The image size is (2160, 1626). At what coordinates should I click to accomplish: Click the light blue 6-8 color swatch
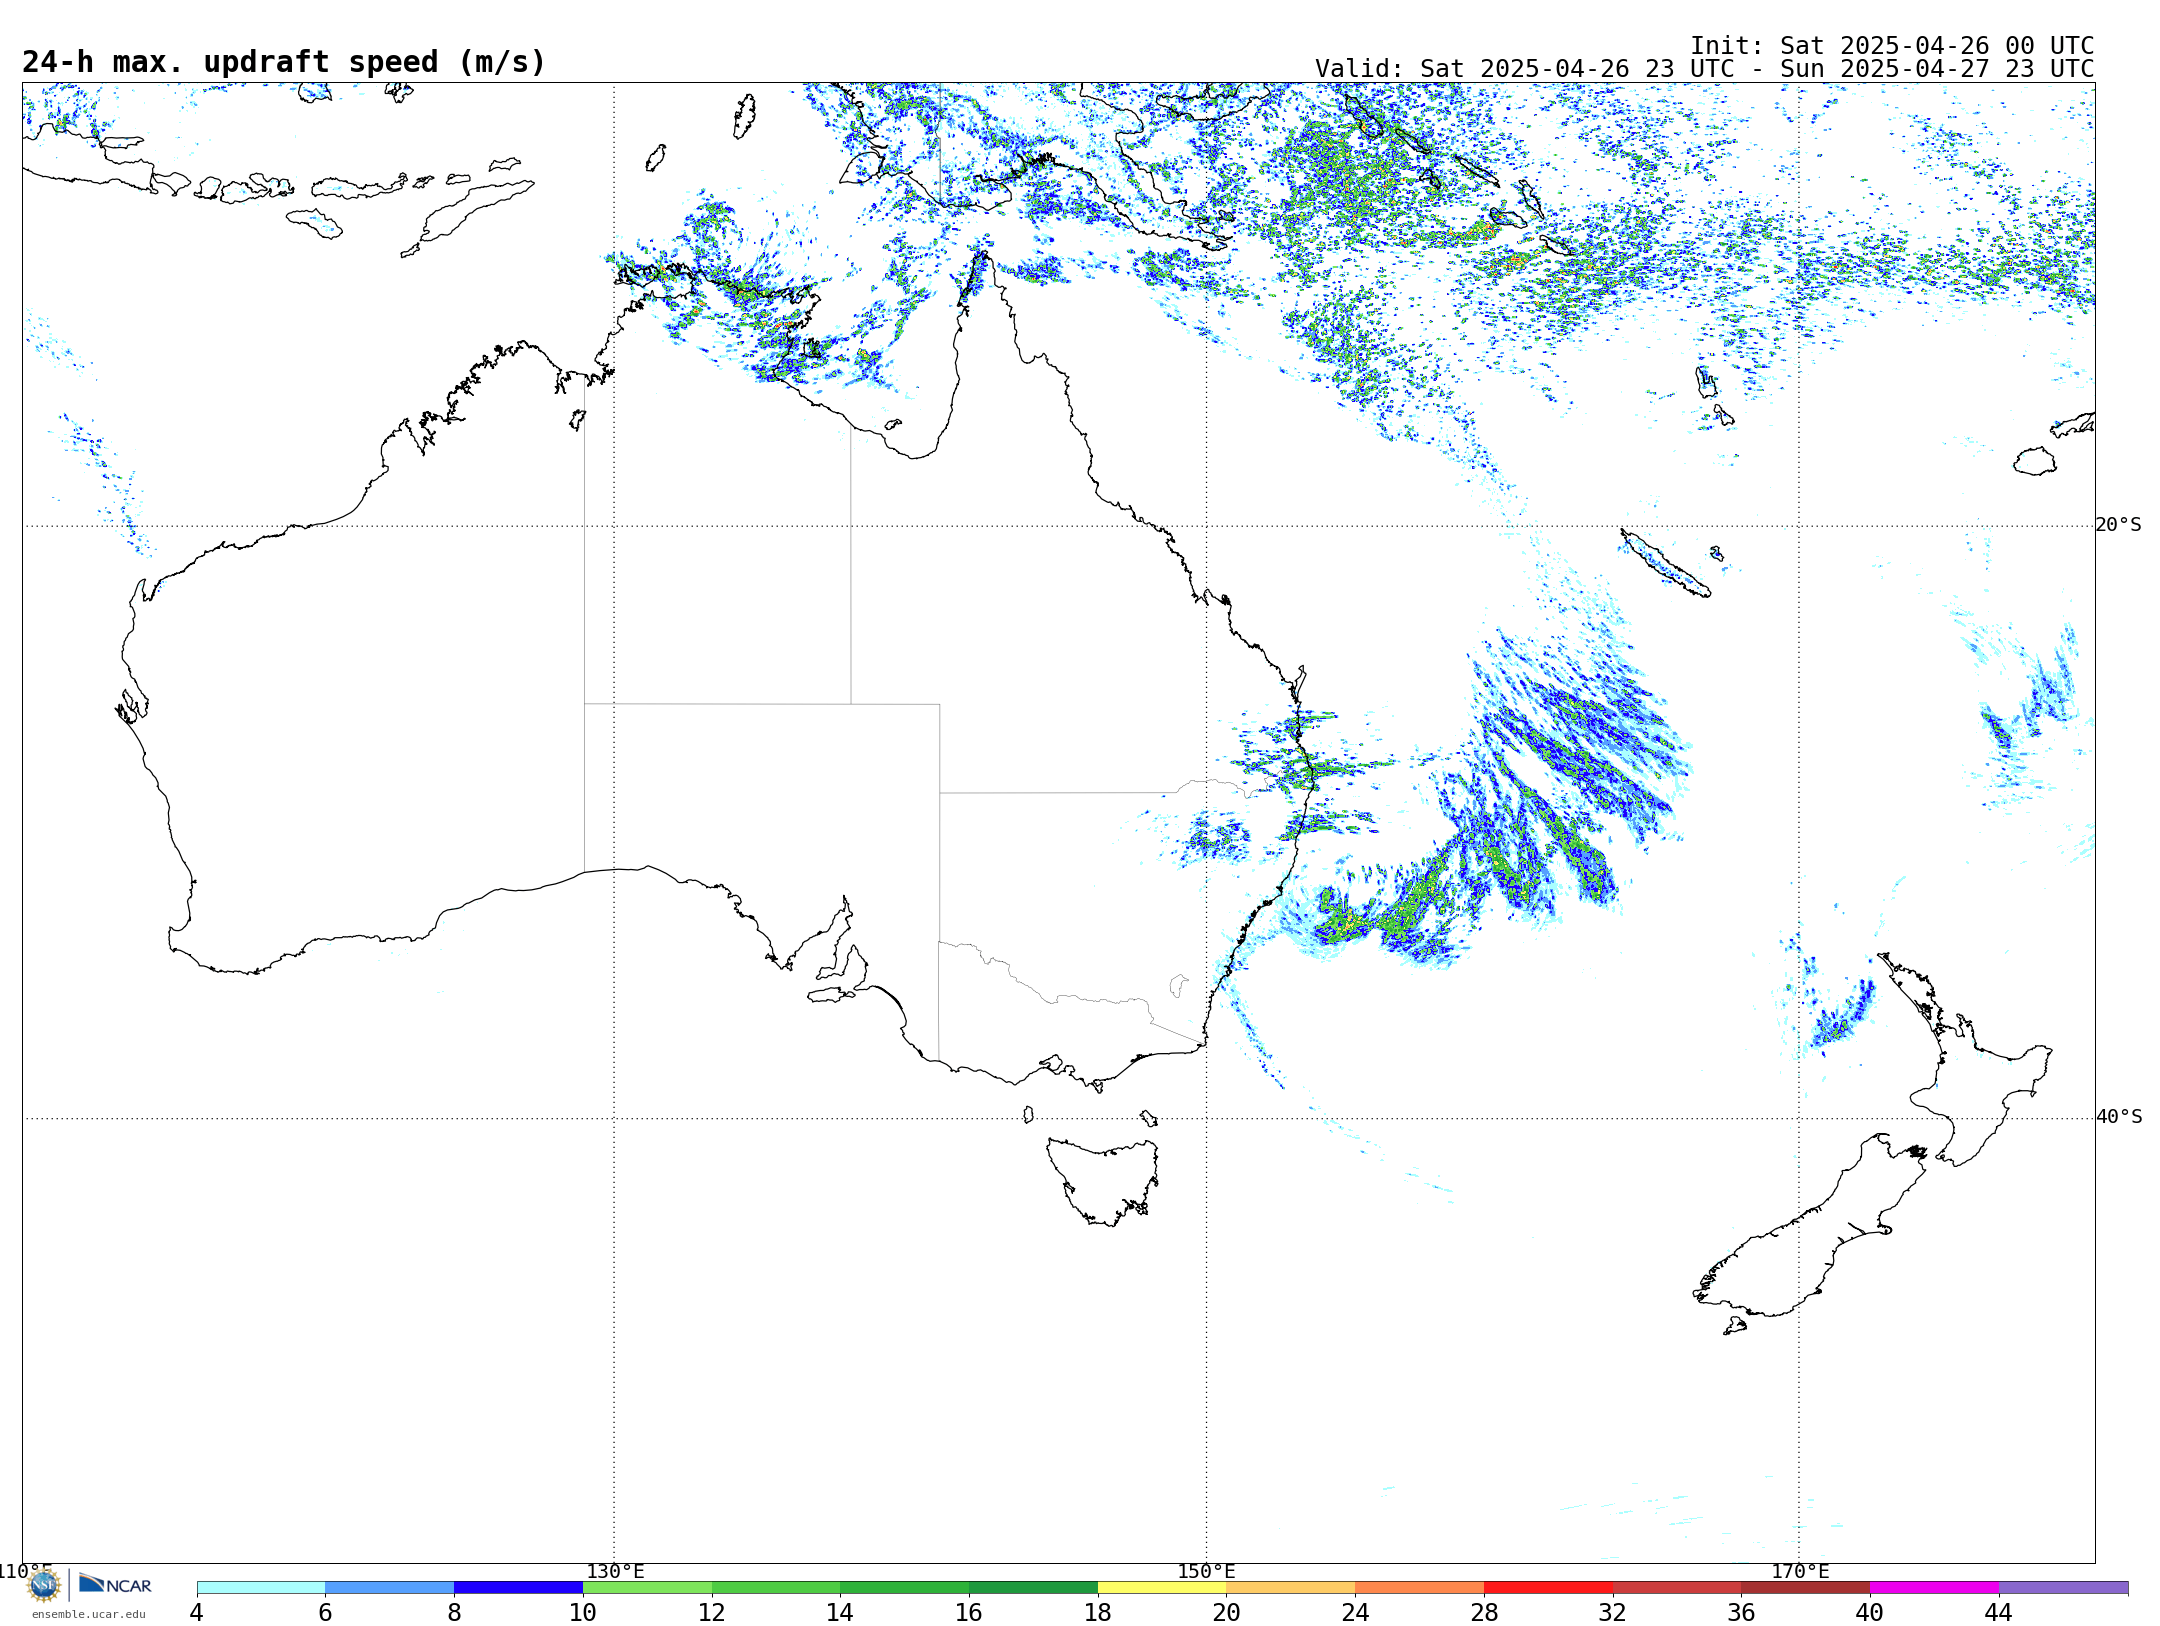[x=390, y=1588]
